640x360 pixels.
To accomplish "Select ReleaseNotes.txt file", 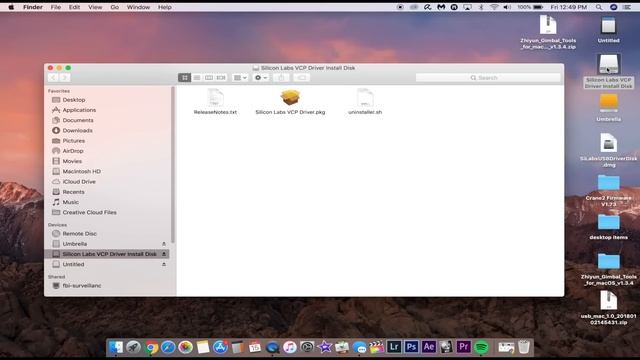I will point(215,102).
